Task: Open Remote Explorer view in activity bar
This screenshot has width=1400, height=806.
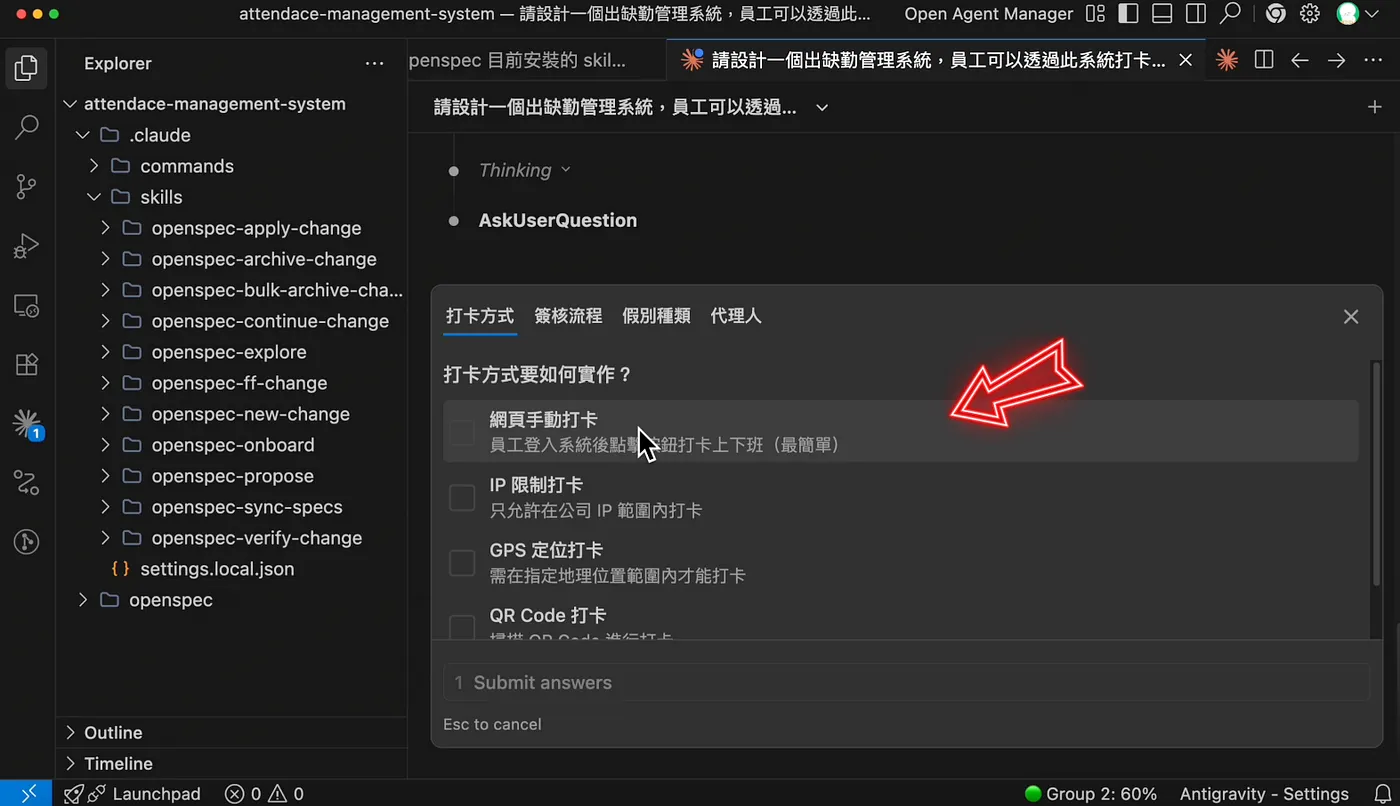Action: pyautogui.click(x=27, y=305)
